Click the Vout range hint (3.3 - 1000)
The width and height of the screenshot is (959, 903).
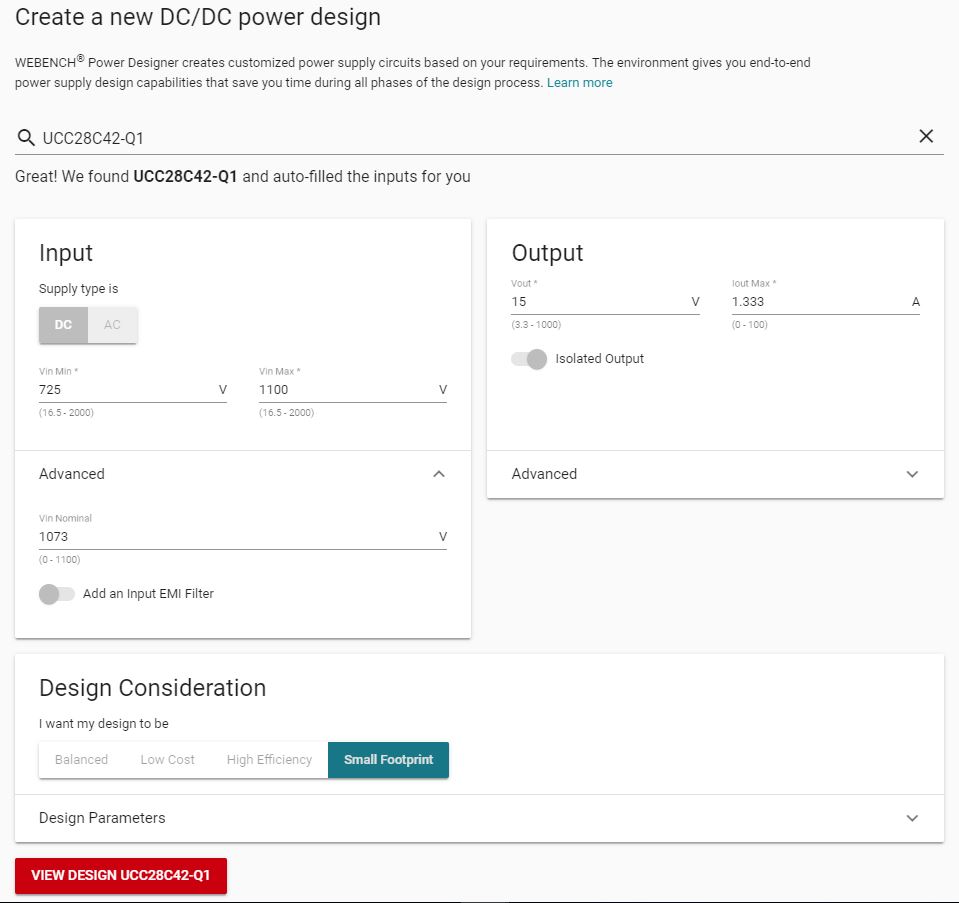click(x=536, y=325)
